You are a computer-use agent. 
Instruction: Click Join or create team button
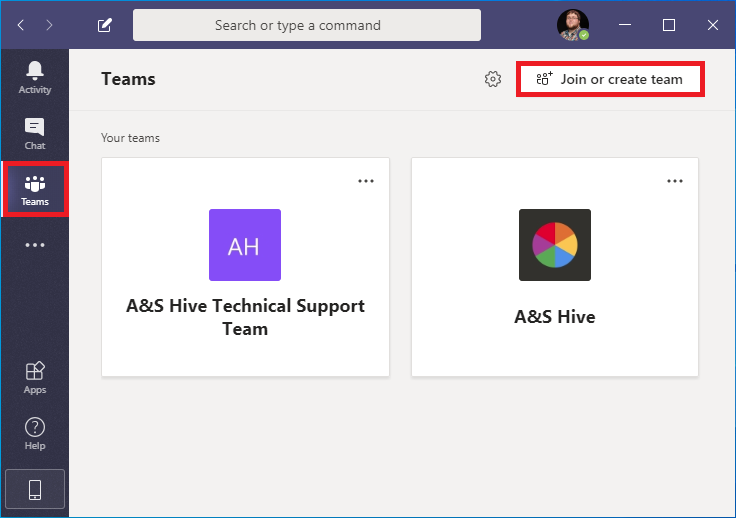(x=610, y=79)
